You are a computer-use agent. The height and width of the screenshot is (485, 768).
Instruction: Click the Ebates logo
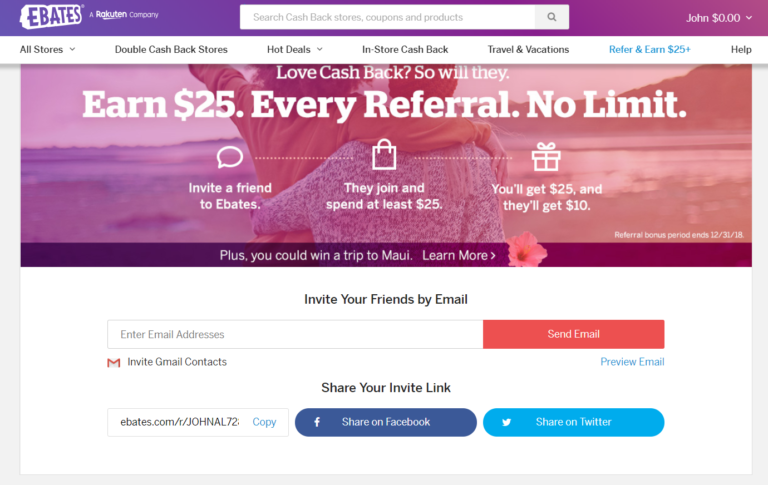(51, 16)
